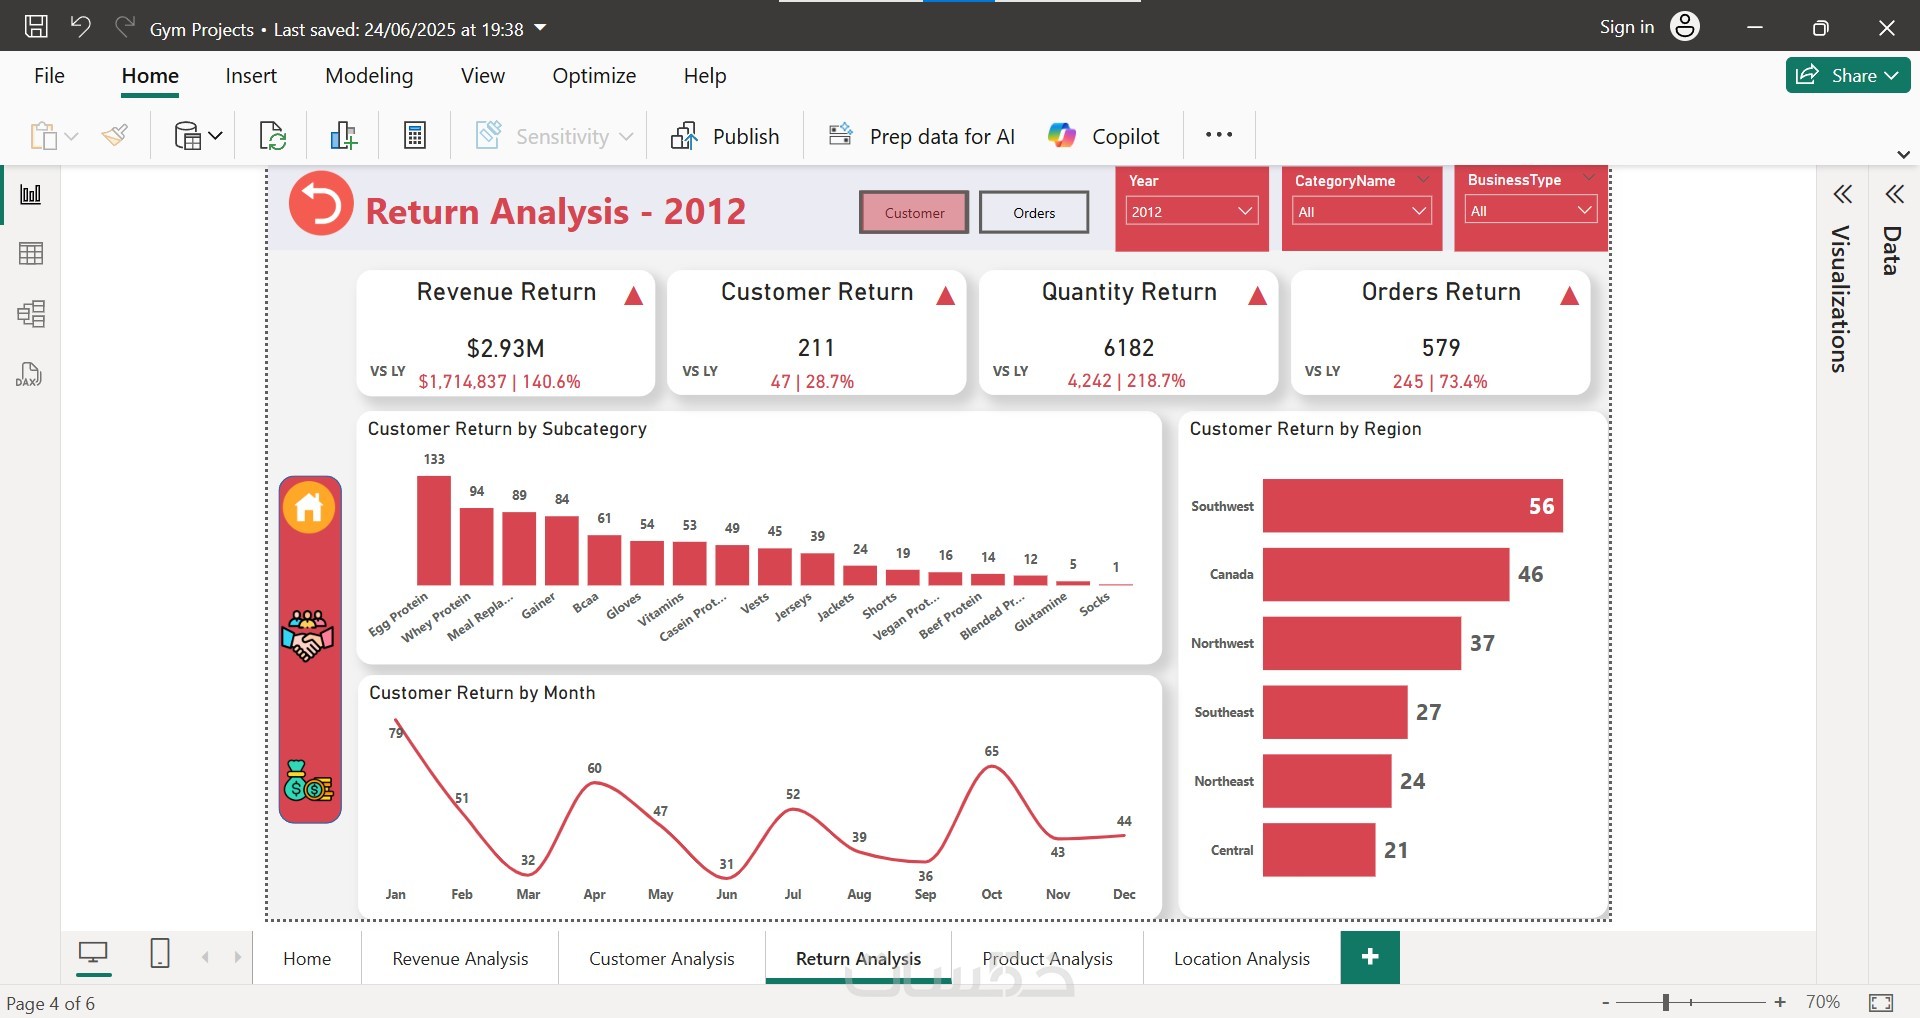Image resolution: width=1920 pixels, height=1018 pixels.
Task: Adjust the zoom level slider
Action: pyautogui.click(x=1666, y=1002)
